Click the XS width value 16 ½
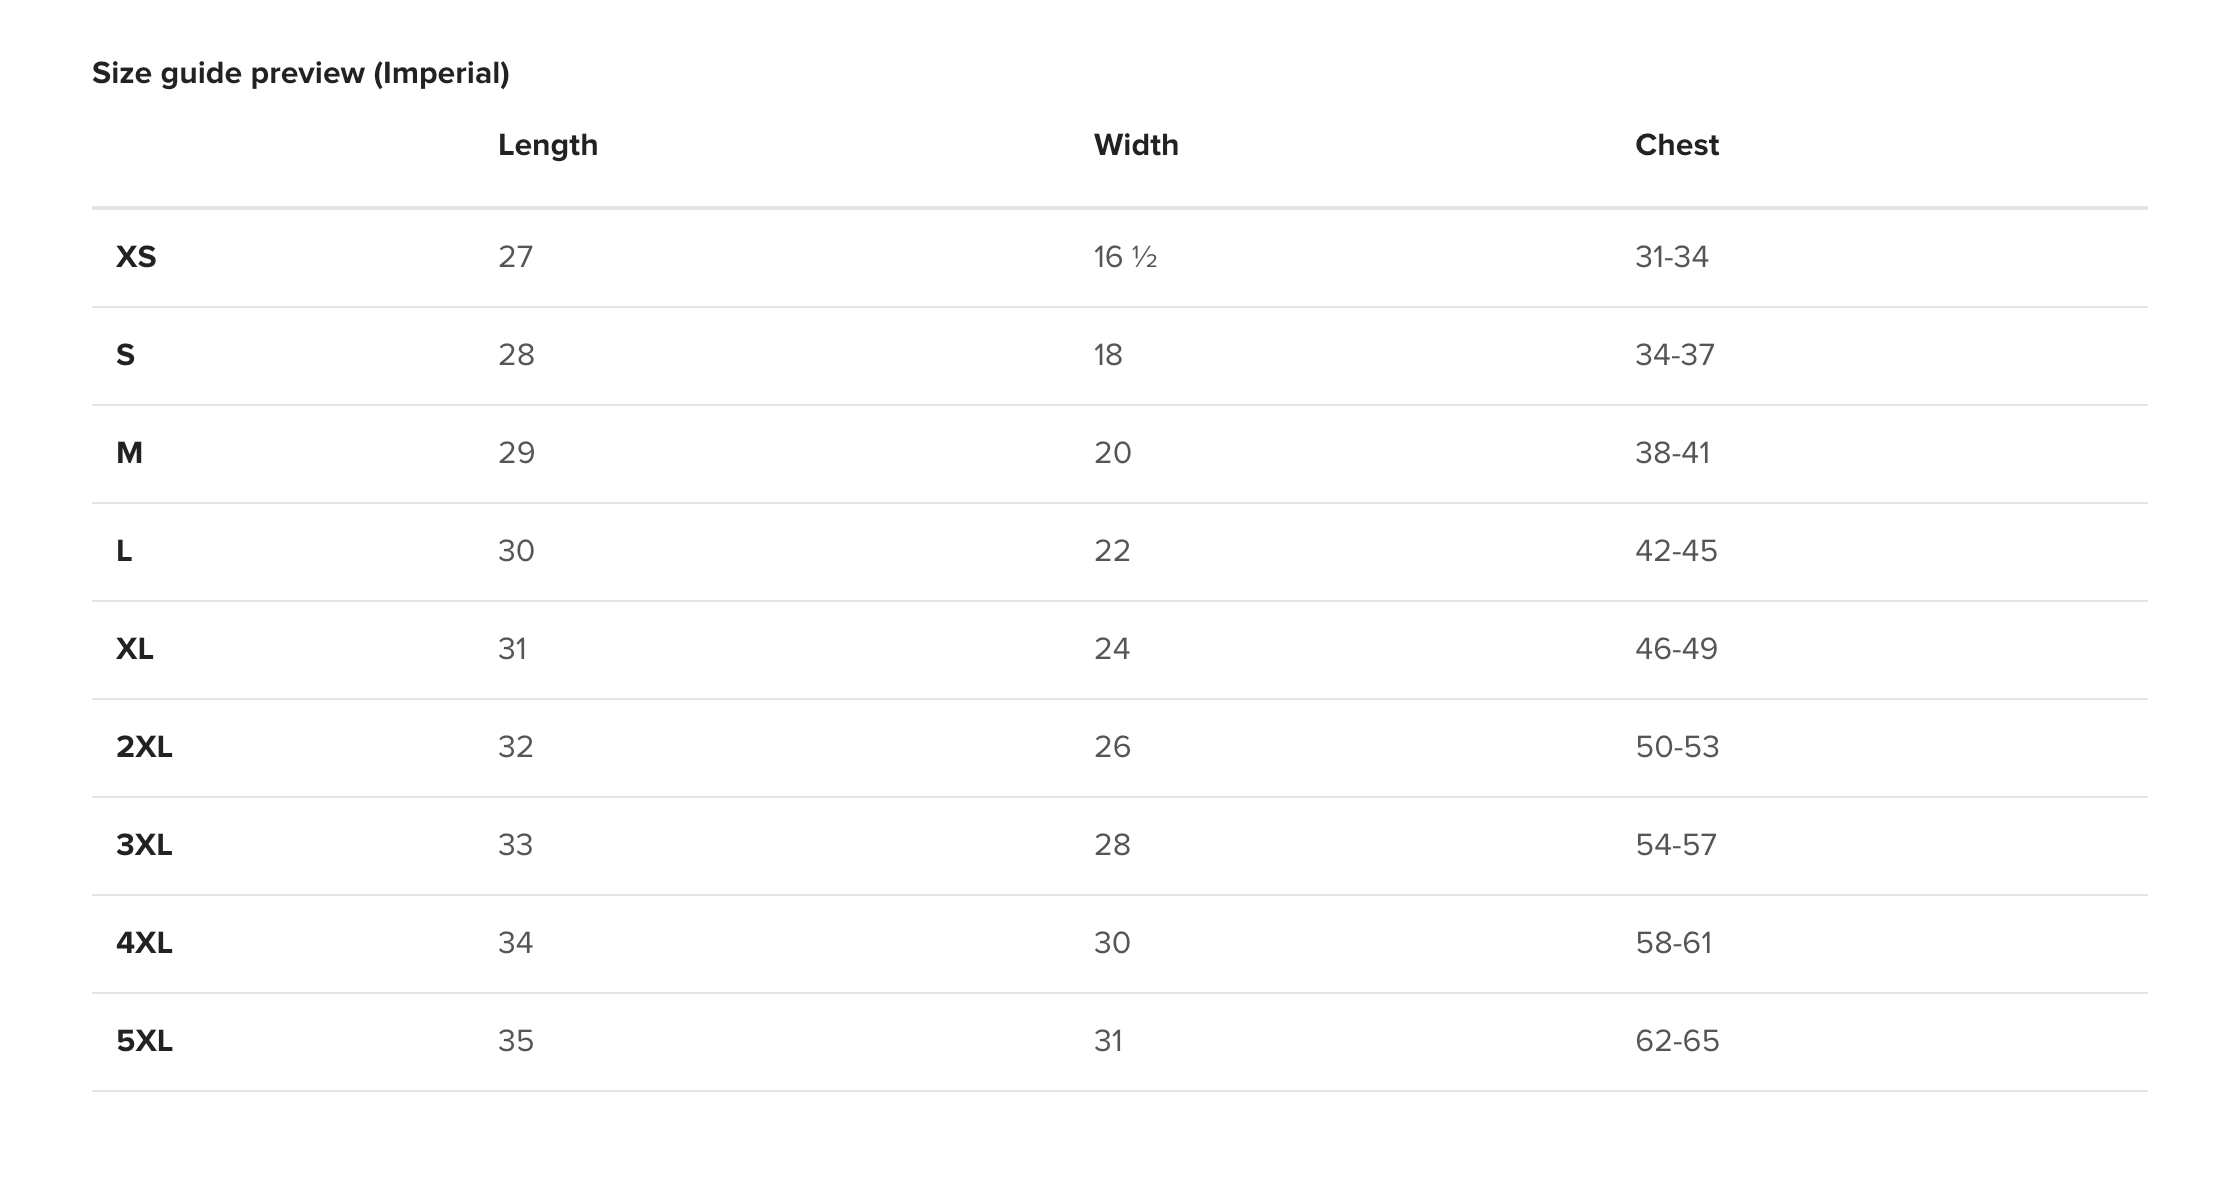The image size is (2228, 1178). [1124, 257]
